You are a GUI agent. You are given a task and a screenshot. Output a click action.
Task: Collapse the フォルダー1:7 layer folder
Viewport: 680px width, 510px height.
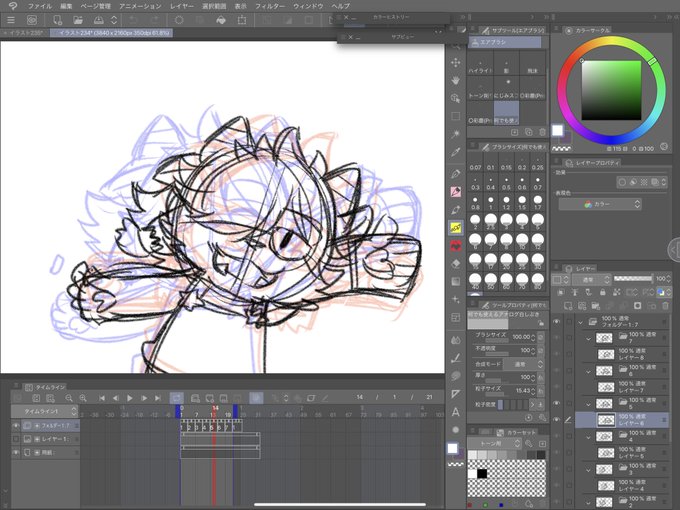pyautogui.click(x=581, y=322)
